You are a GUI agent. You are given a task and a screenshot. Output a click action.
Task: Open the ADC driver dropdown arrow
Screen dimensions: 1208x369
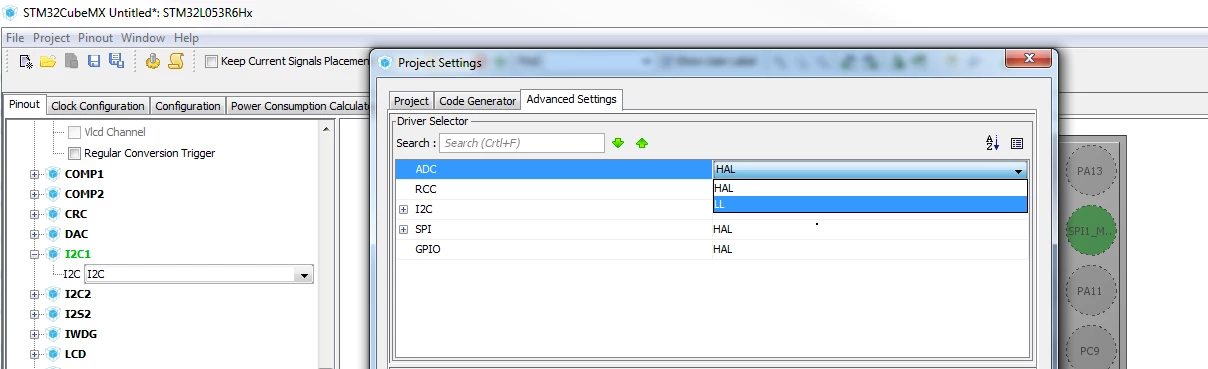click(x=1017, y=170)
